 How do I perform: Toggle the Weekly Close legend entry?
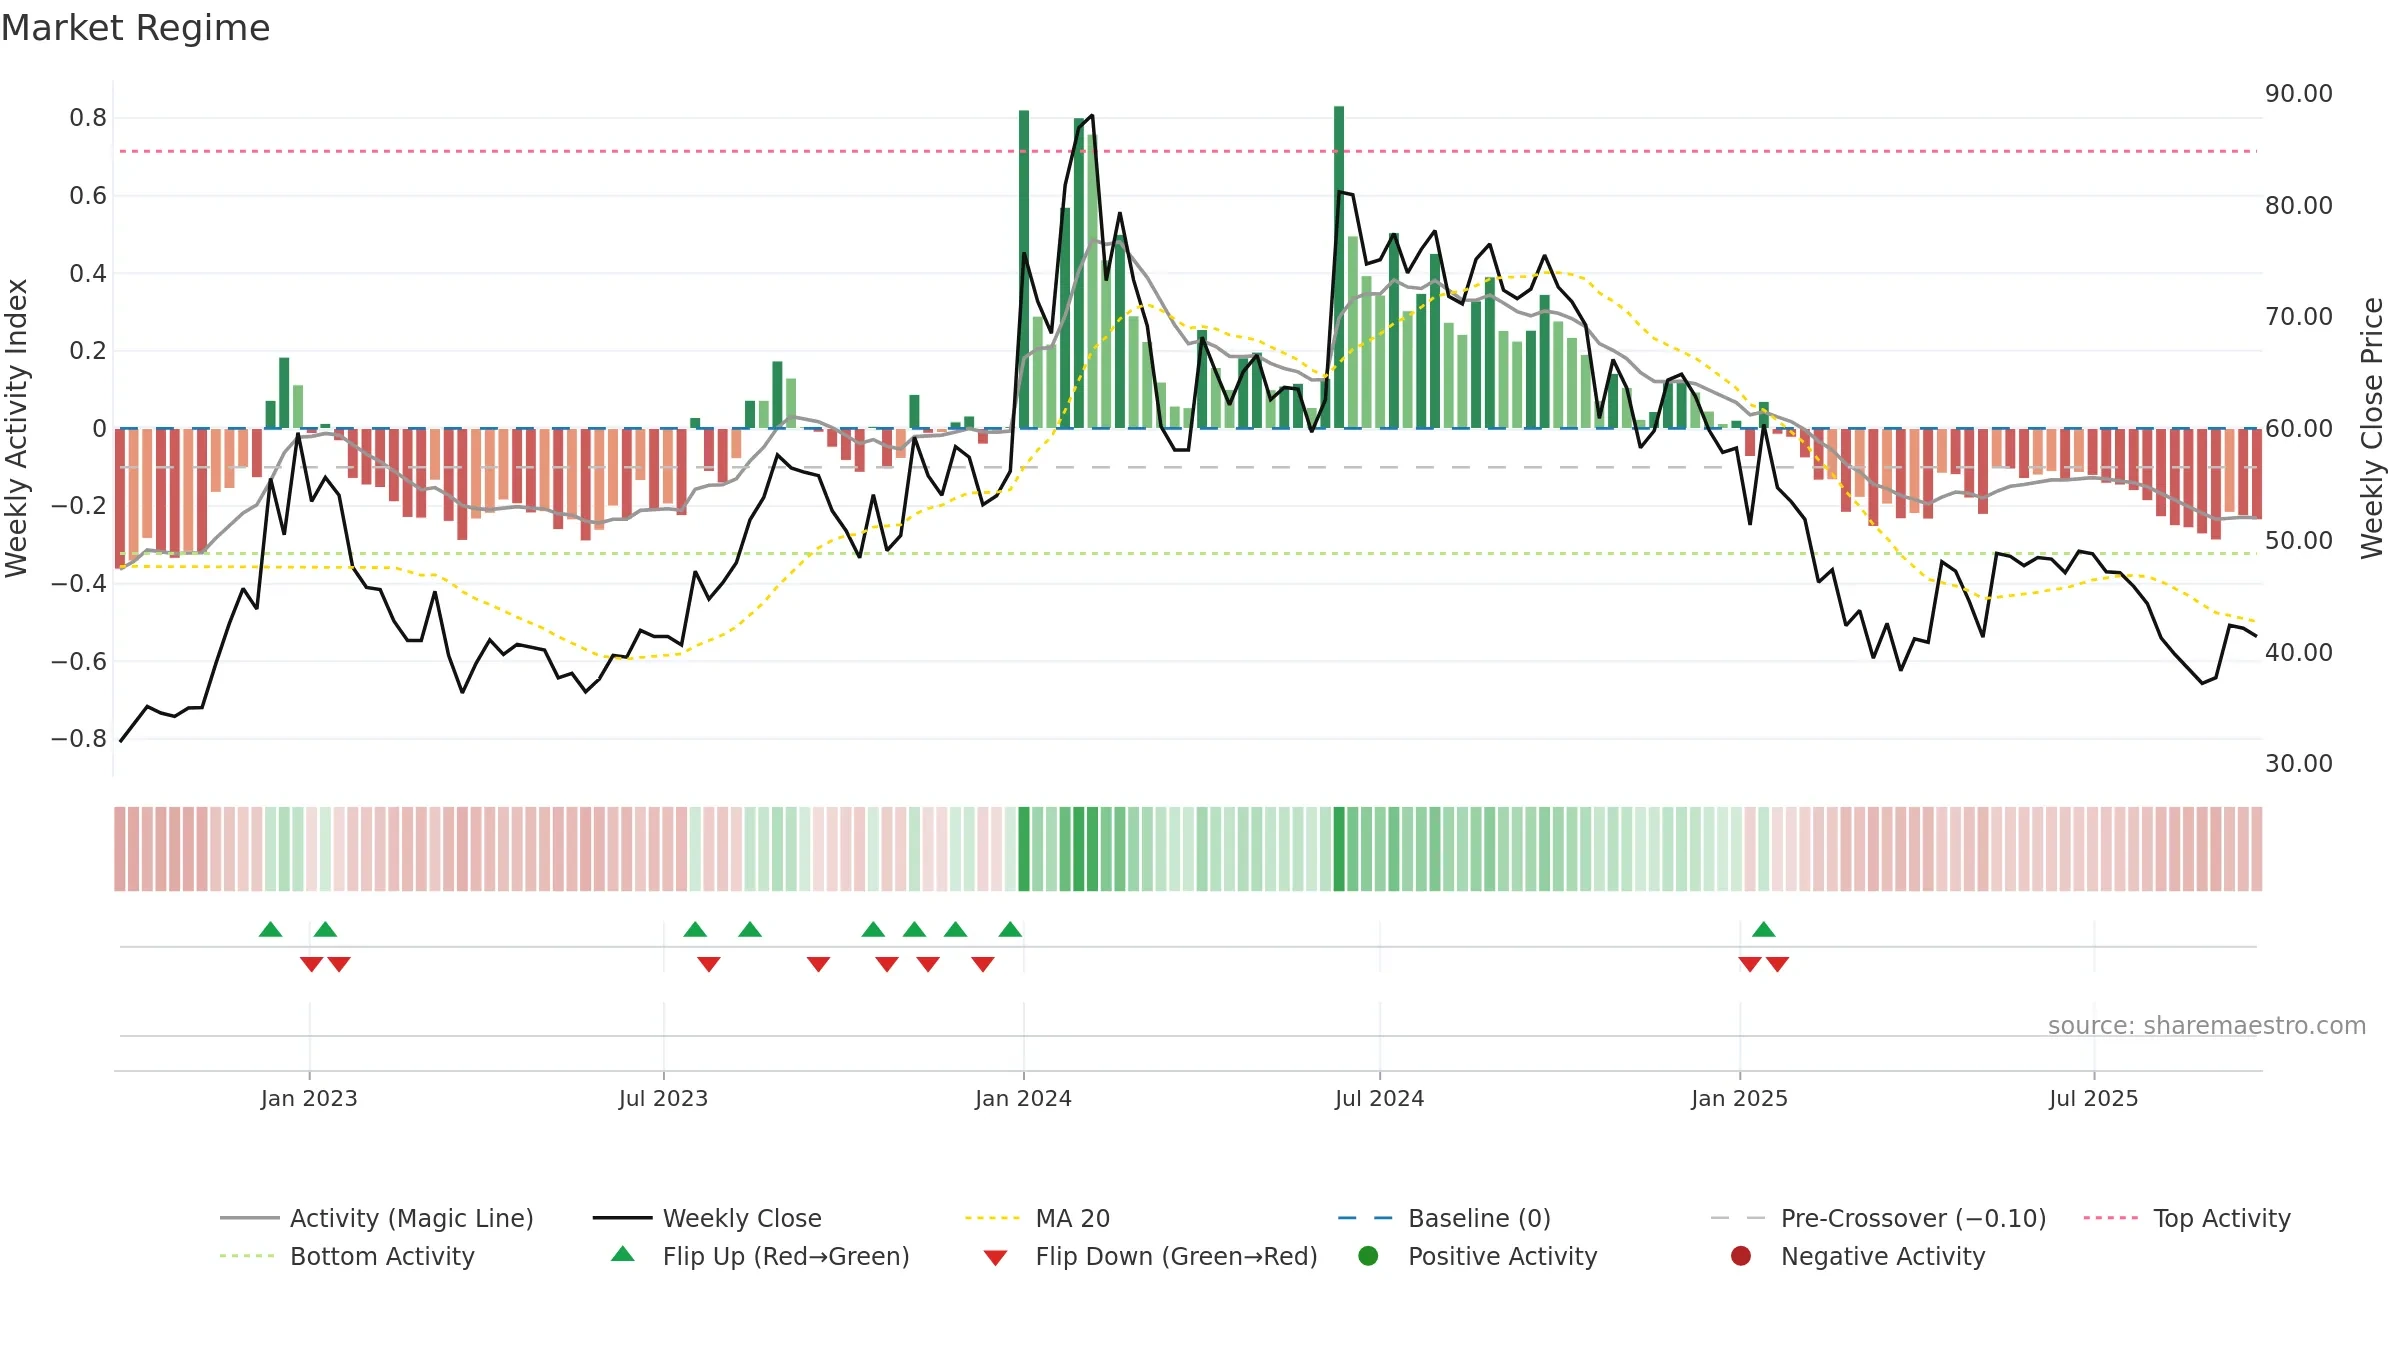pos(708,1218)
